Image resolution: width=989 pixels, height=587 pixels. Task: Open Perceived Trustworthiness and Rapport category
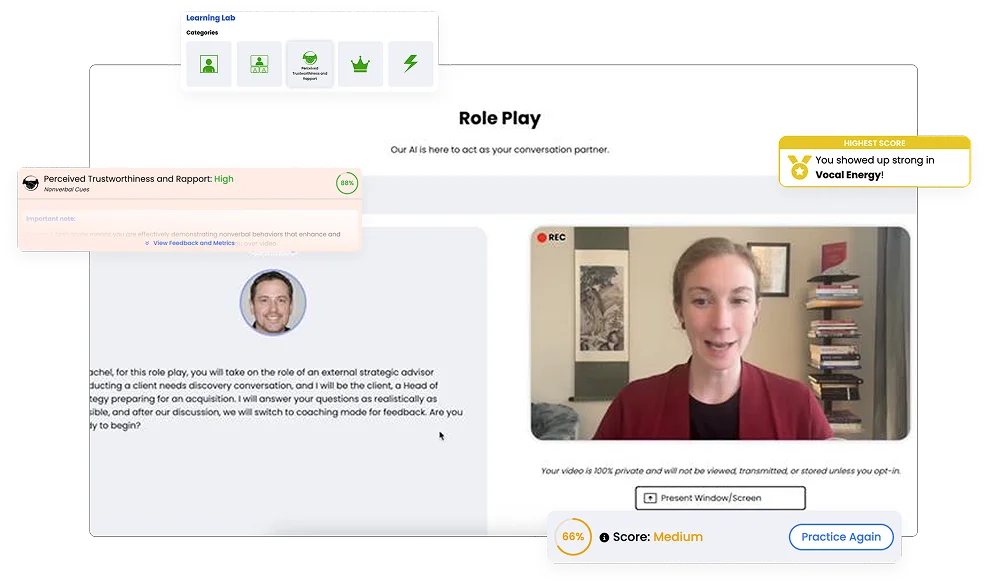click(x=310, y=64)
